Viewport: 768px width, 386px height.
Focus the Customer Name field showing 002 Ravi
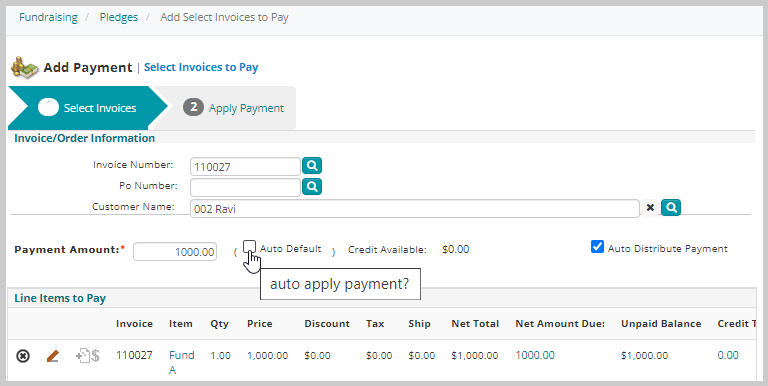[414, 209]
